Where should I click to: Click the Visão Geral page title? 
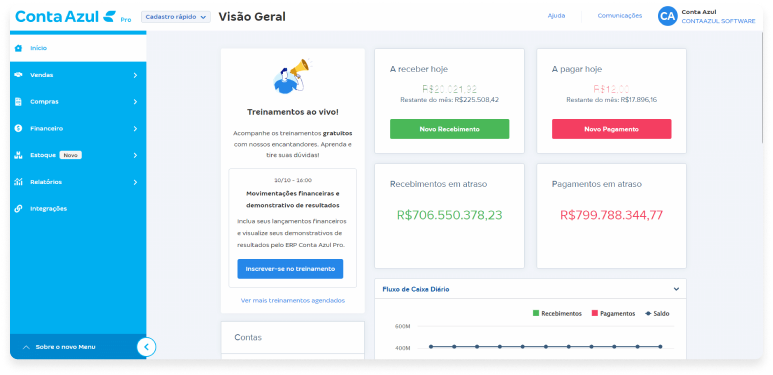(252, 17)
